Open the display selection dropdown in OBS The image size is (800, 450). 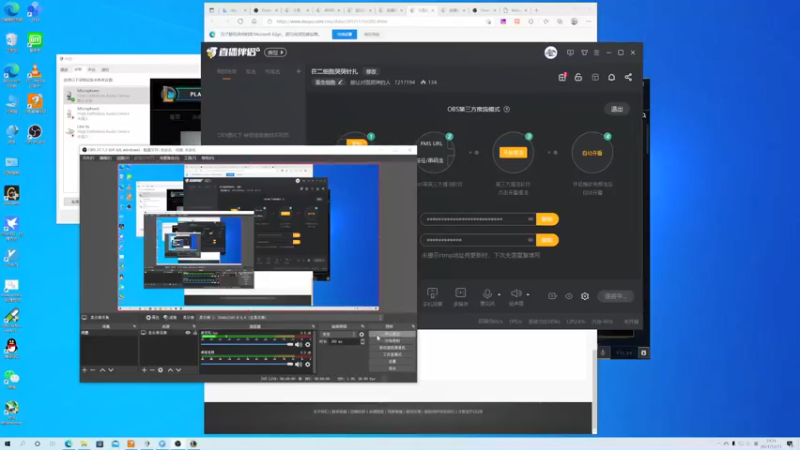click(x=290, y=317)
